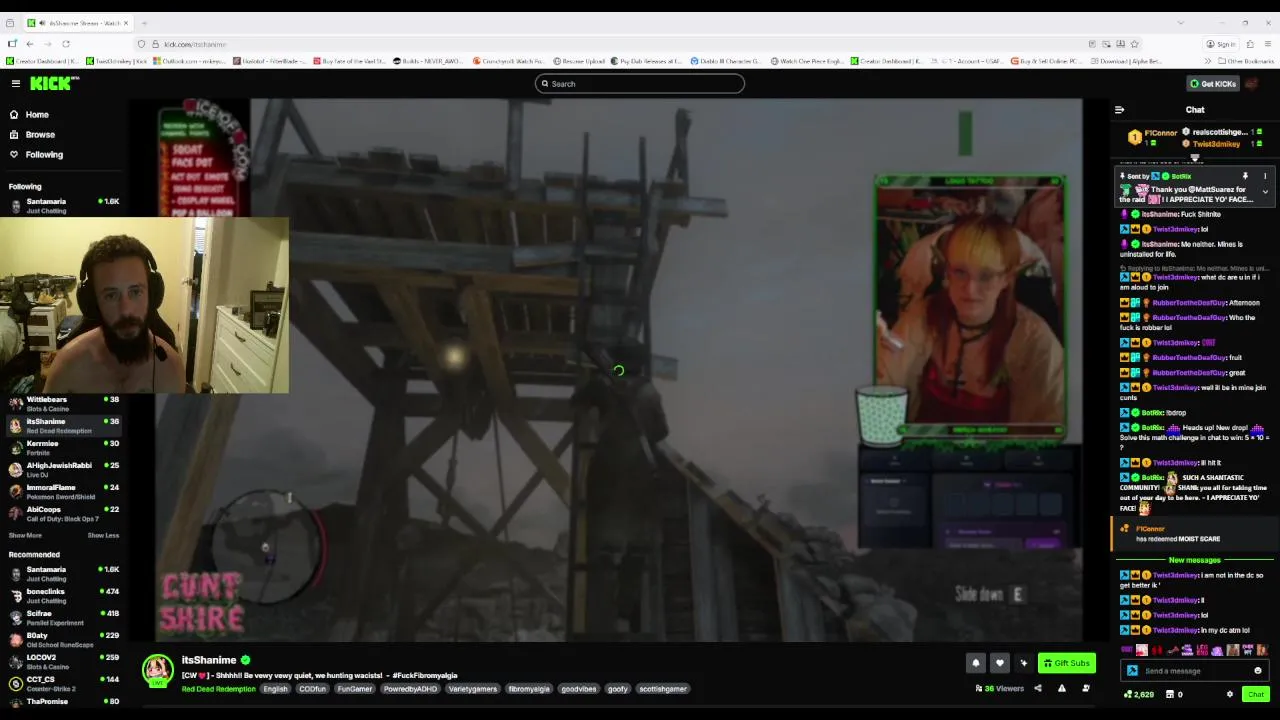Click the icon right of the report triangle
Screen dimensions: 1280x720
(1086, 689)
